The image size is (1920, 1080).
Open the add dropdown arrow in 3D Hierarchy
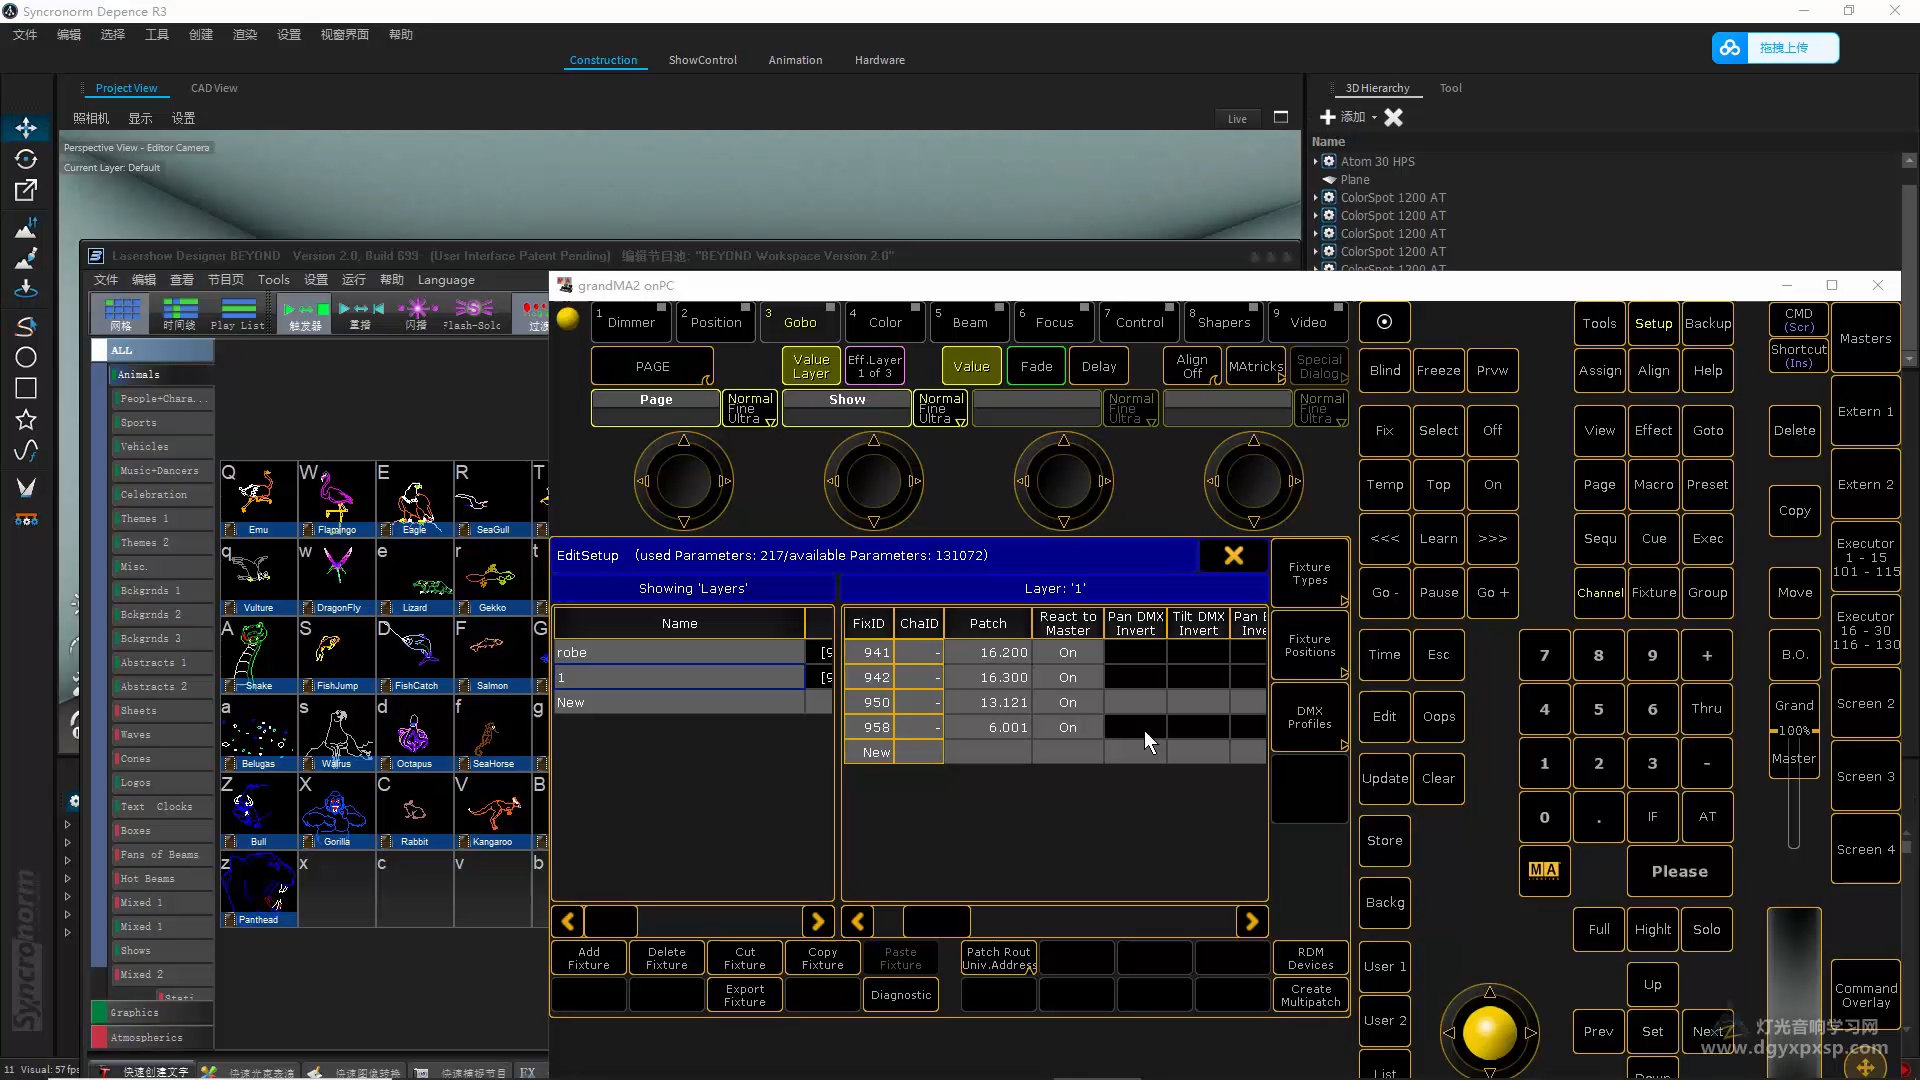click(x=1374, y=118)
